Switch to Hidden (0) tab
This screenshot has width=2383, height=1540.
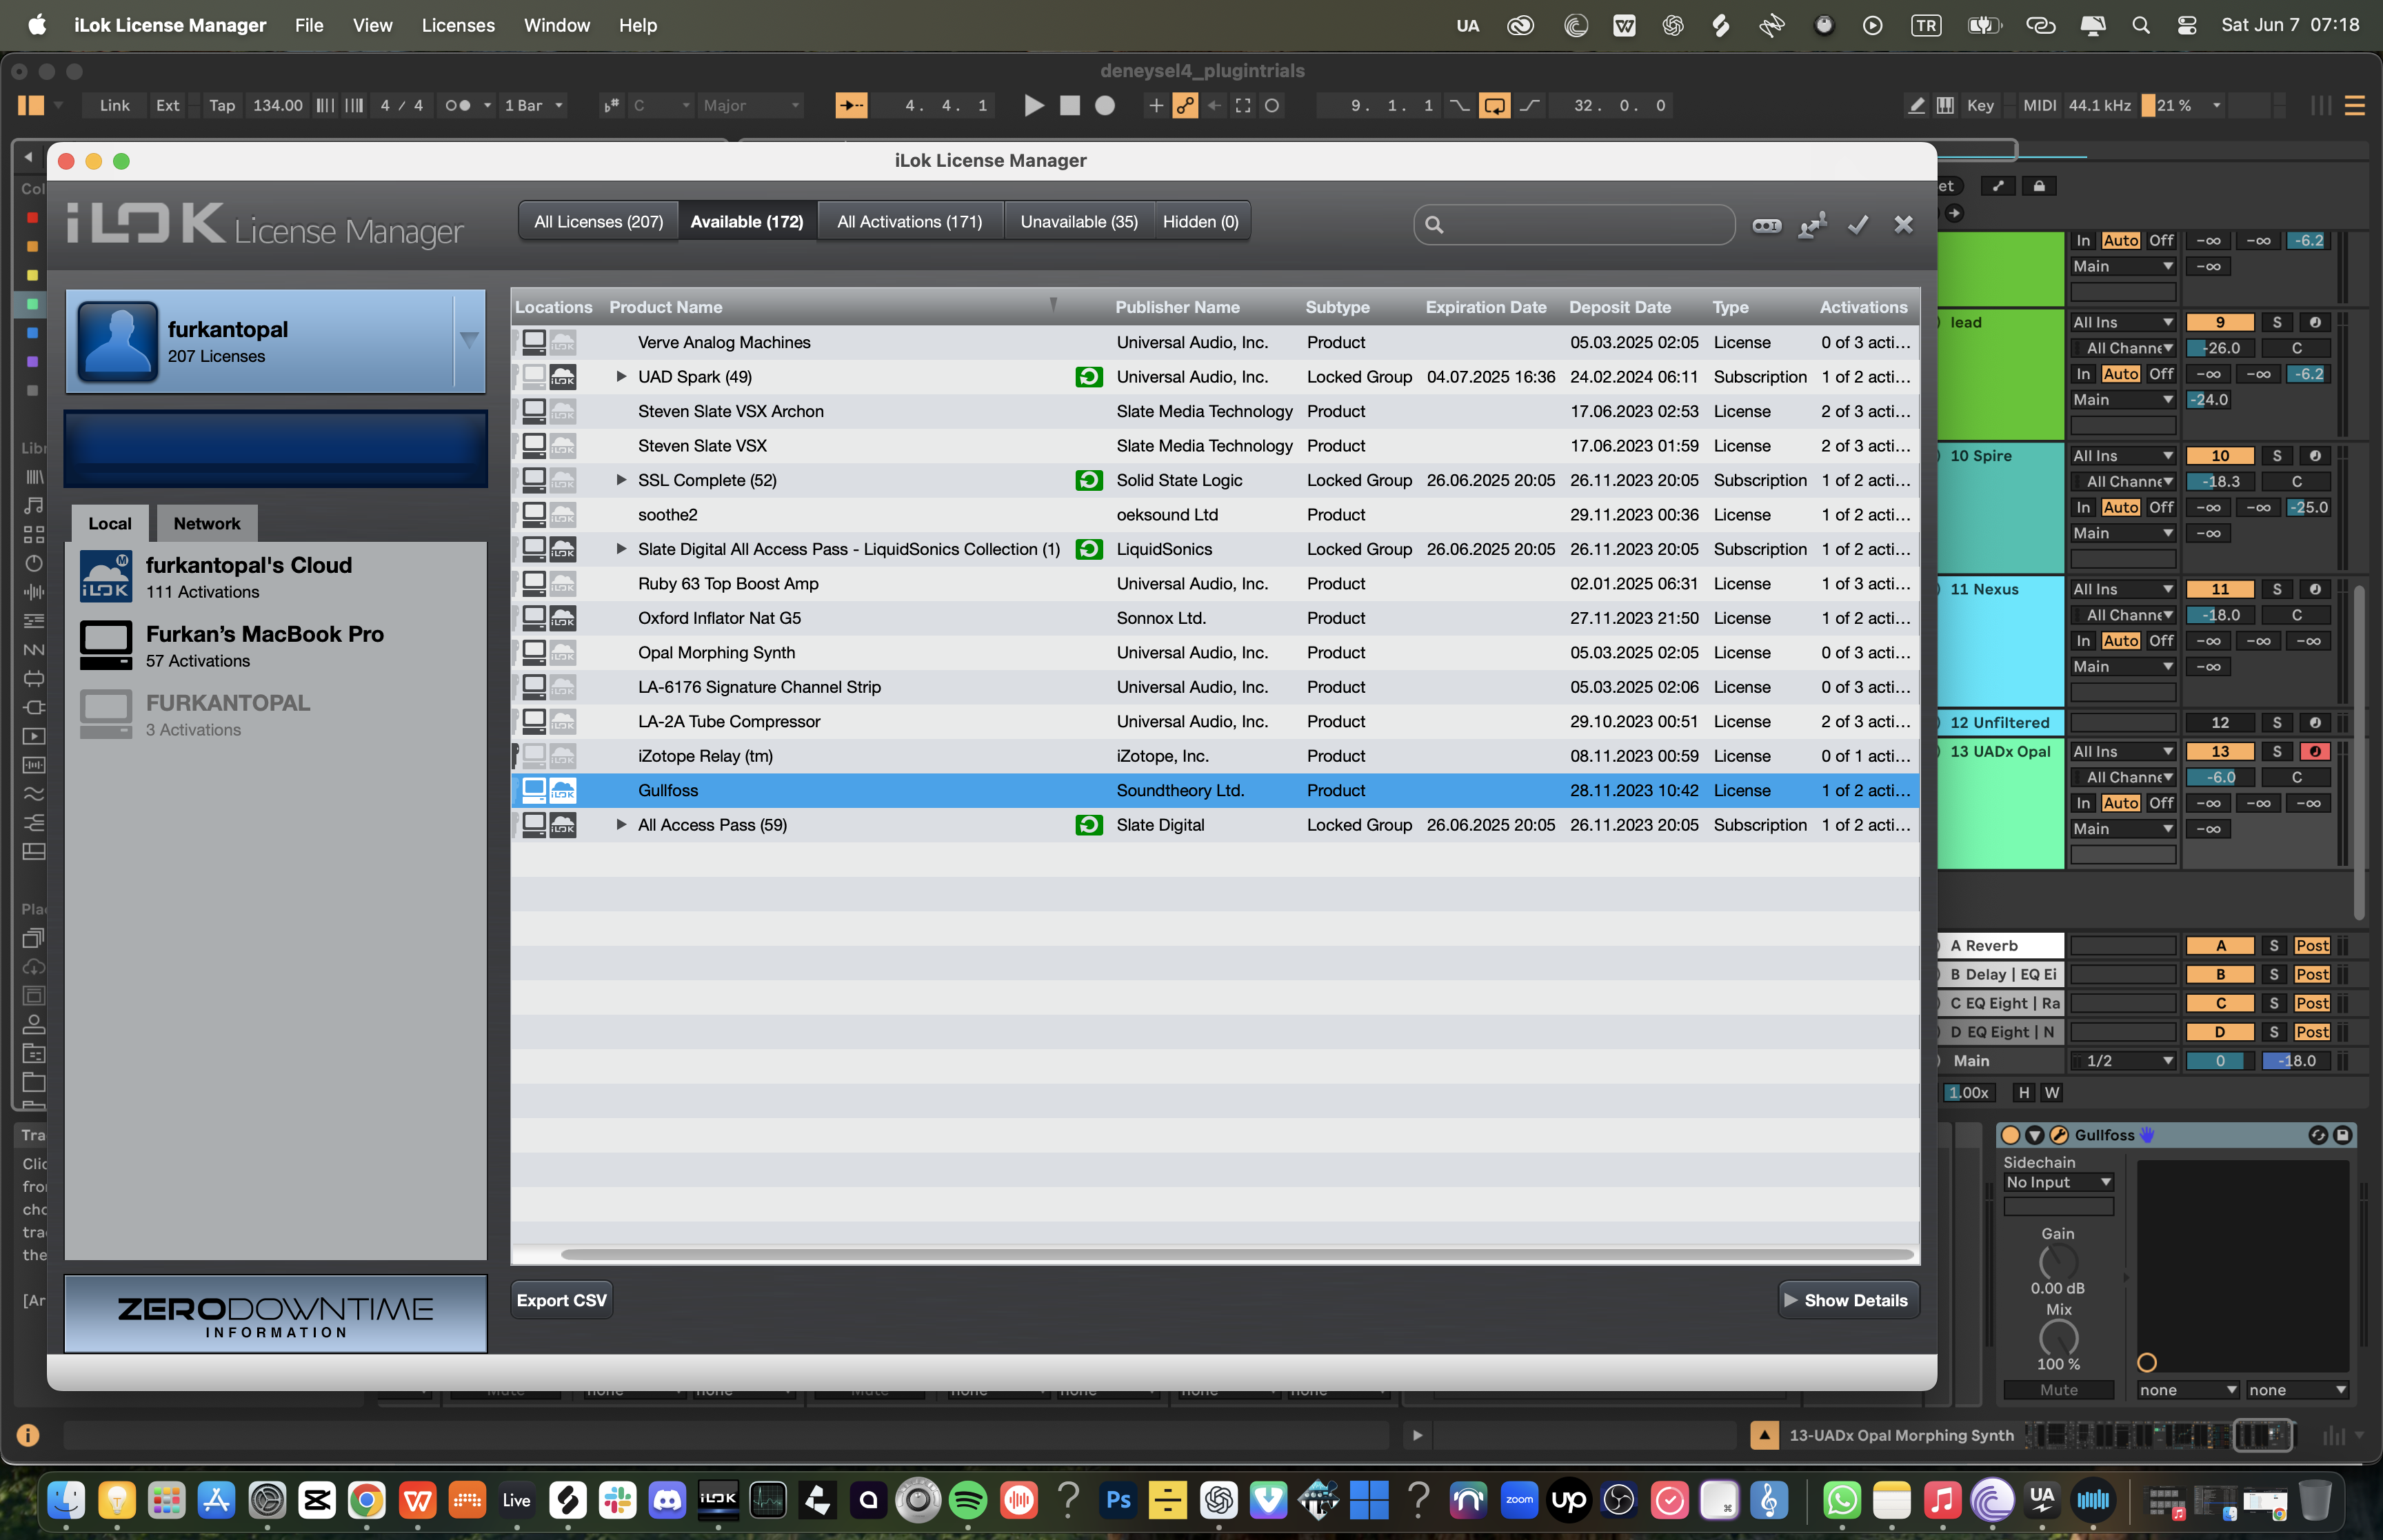coord(1200,222)
